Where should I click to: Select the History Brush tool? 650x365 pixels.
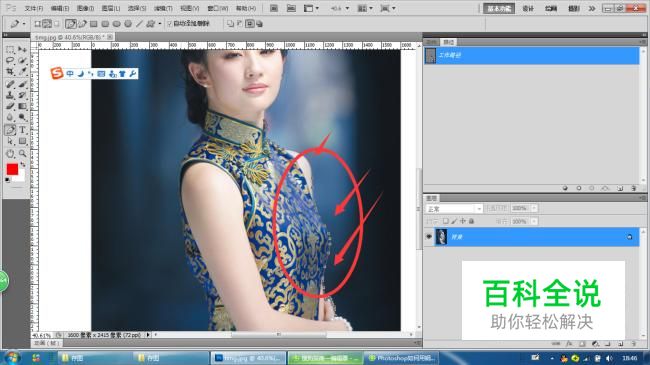click(22, 95)
